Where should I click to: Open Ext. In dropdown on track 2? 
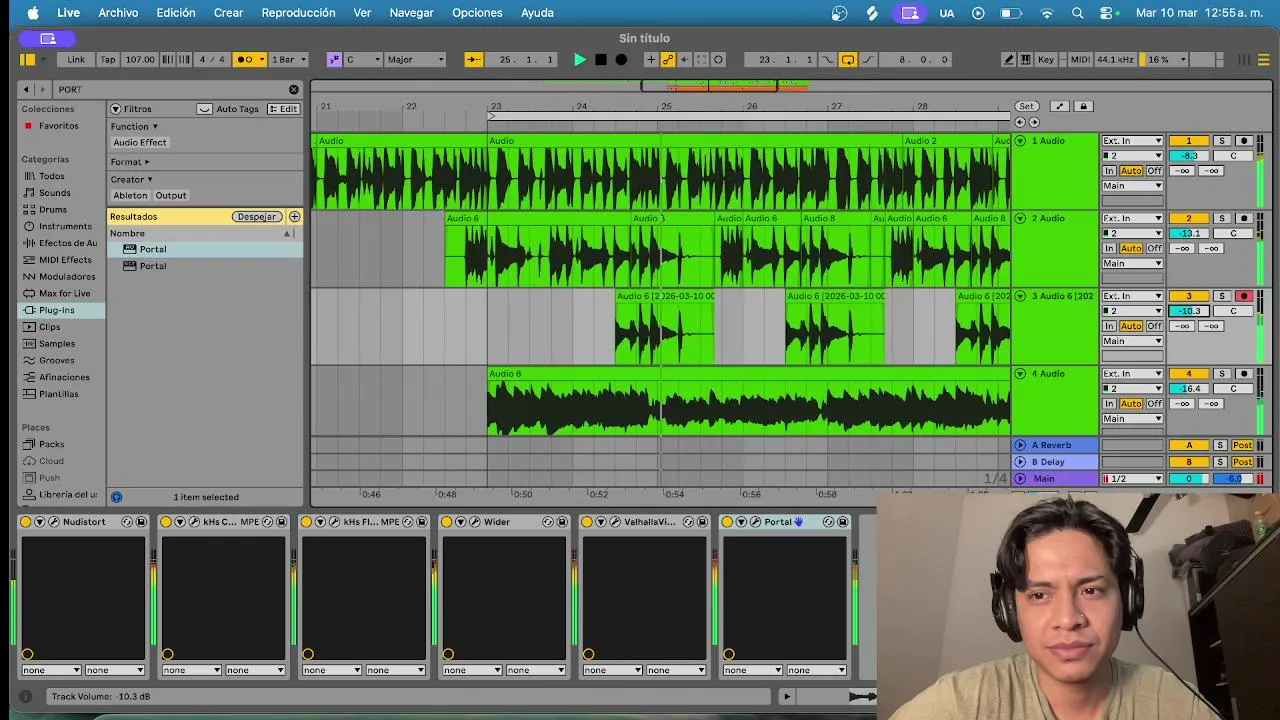pos(1133,218)
